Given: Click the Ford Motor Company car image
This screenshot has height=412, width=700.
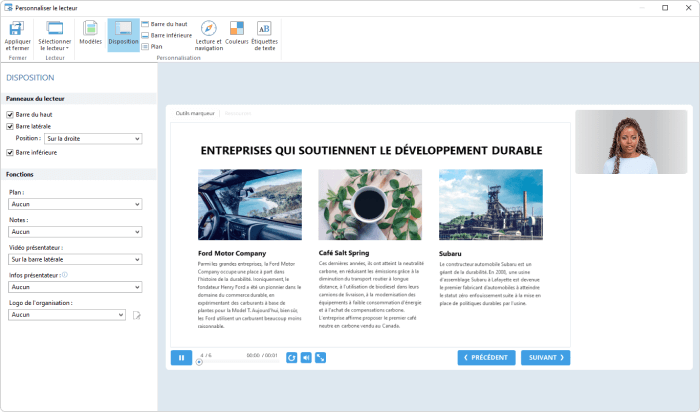Looking at the screenshot, I should tap(250, 204).
